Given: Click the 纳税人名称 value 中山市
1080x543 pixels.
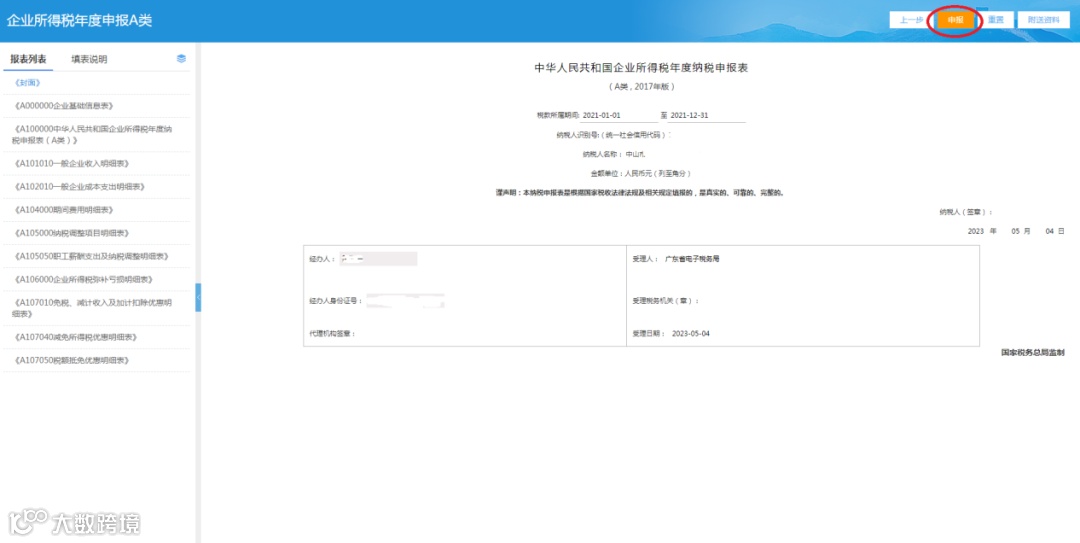Looking at the screenshot, I should pos(634,154).
